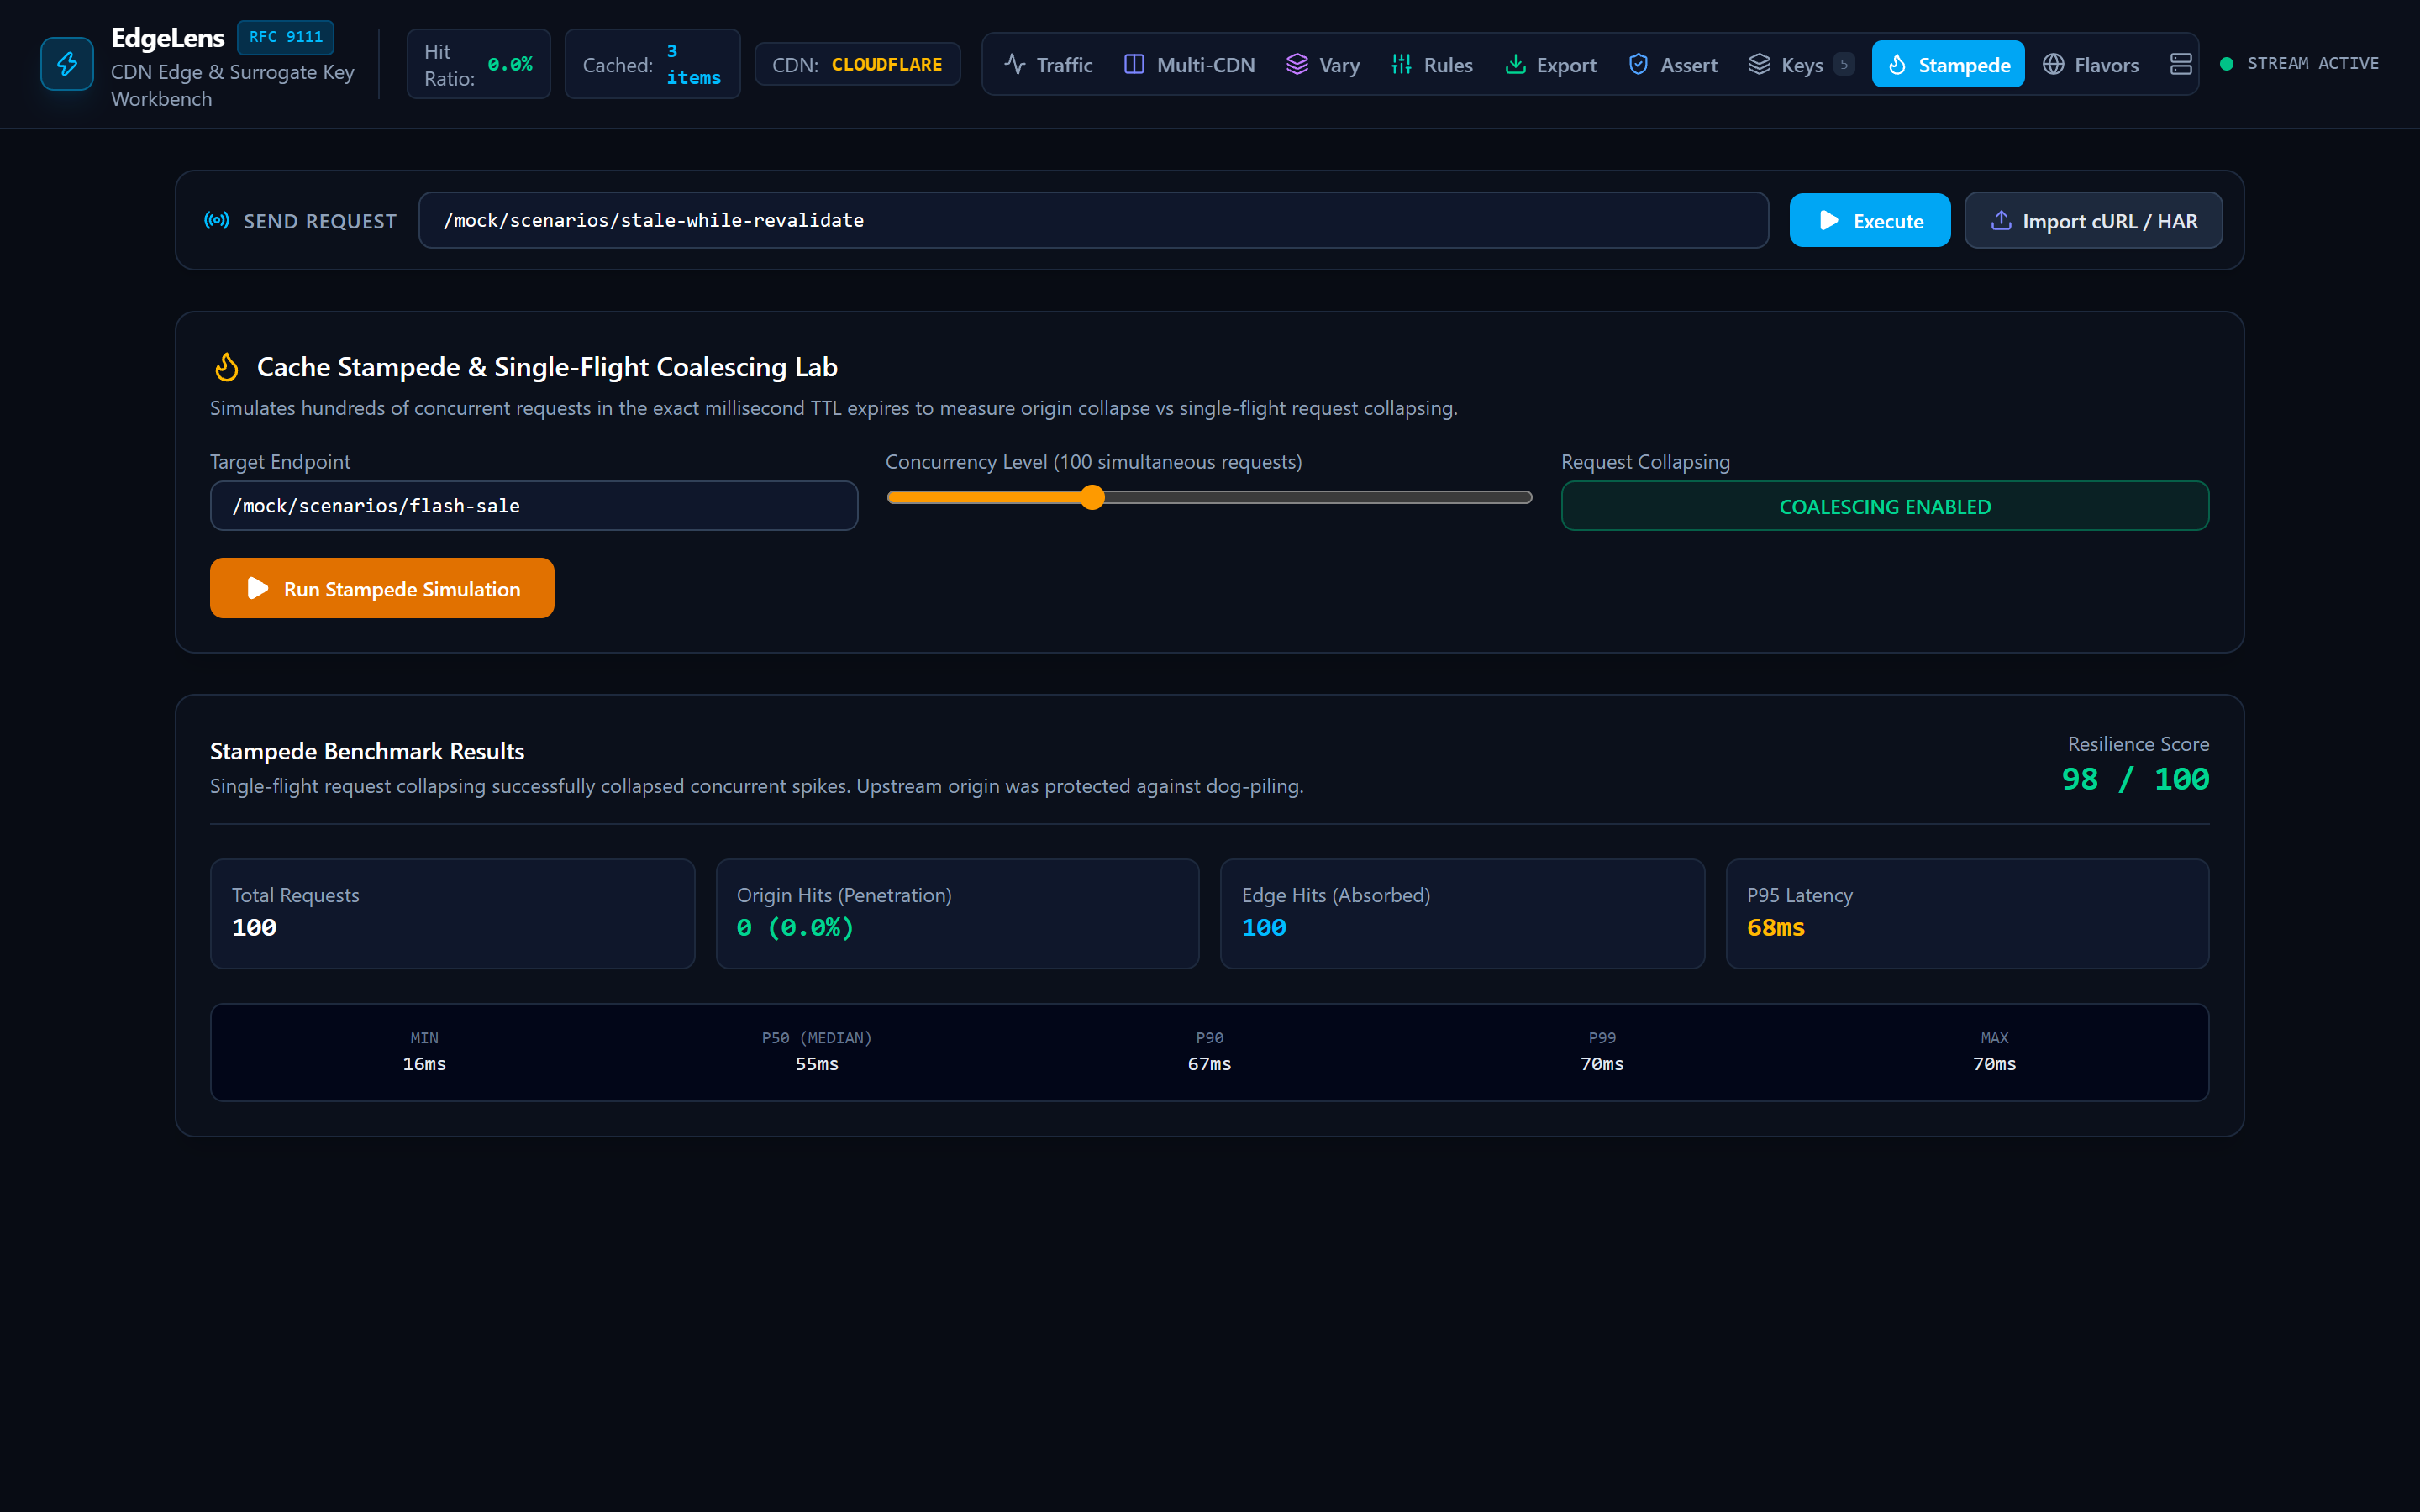Click the Hit Ratio 0.0% stat
The height and width of the screenshot is (1512, 2420).
tap(478, 64)
